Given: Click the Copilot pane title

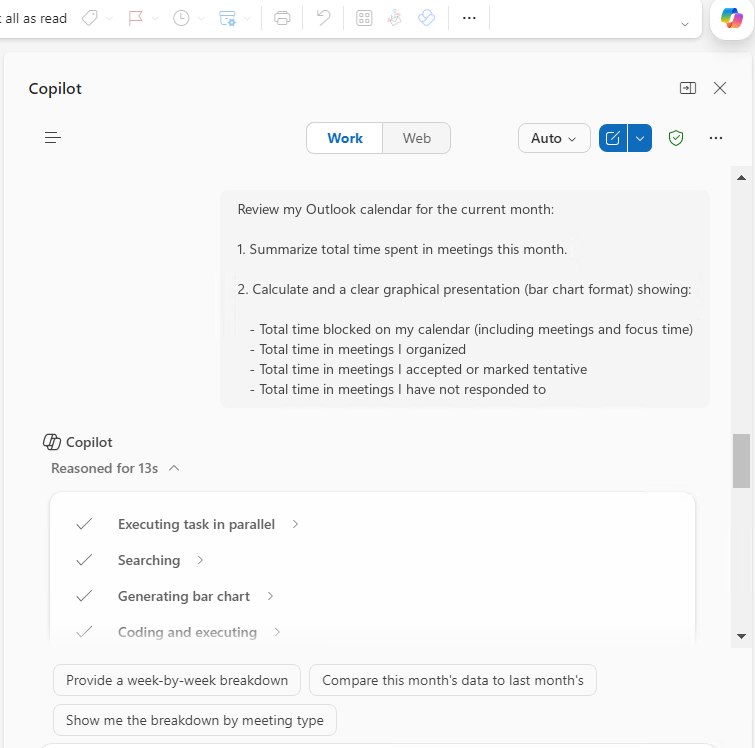Looking at the screenshot, I should point(55,89).
